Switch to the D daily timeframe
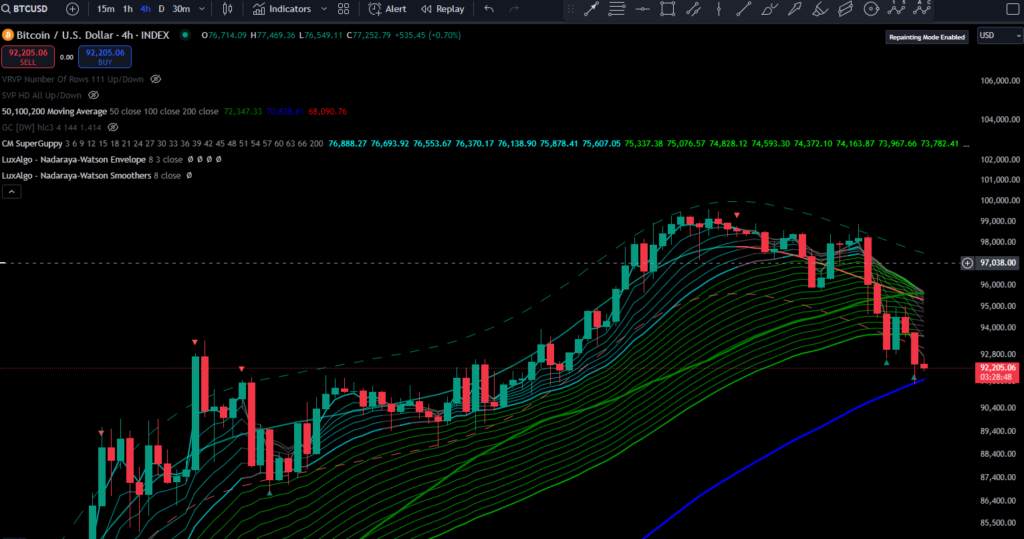The image size is (1024, 539). click(161, 9)
